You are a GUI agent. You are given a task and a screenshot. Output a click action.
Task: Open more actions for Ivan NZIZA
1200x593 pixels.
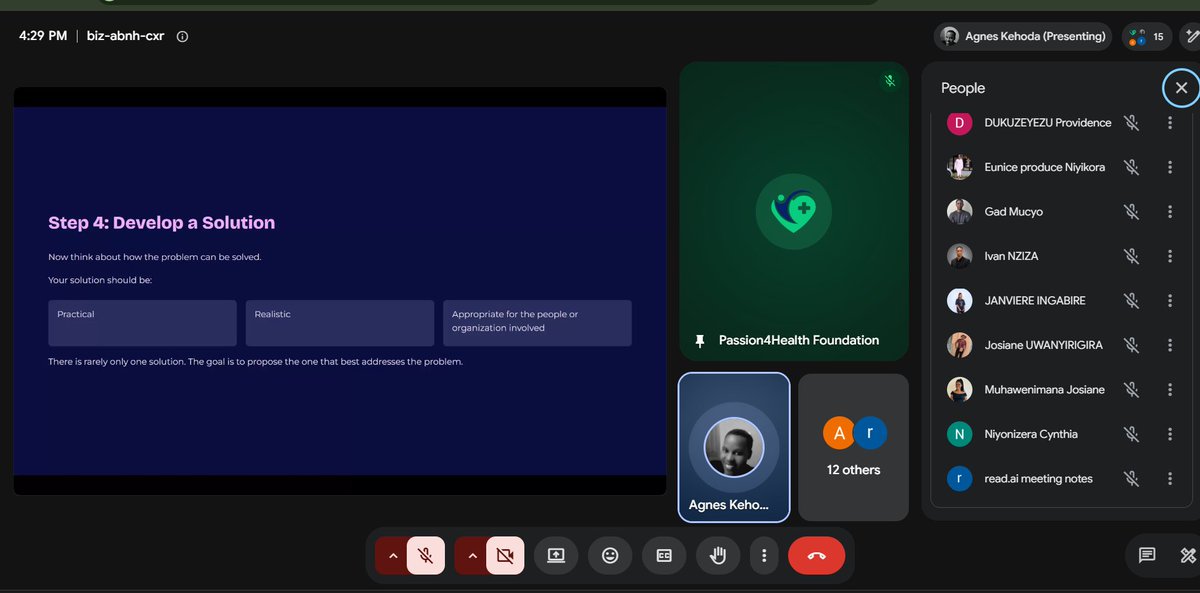(1170, 256)
